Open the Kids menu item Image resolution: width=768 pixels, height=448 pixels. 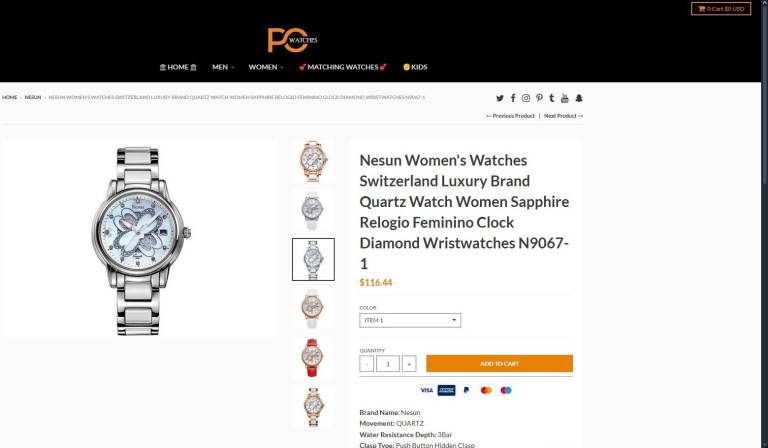415,67
